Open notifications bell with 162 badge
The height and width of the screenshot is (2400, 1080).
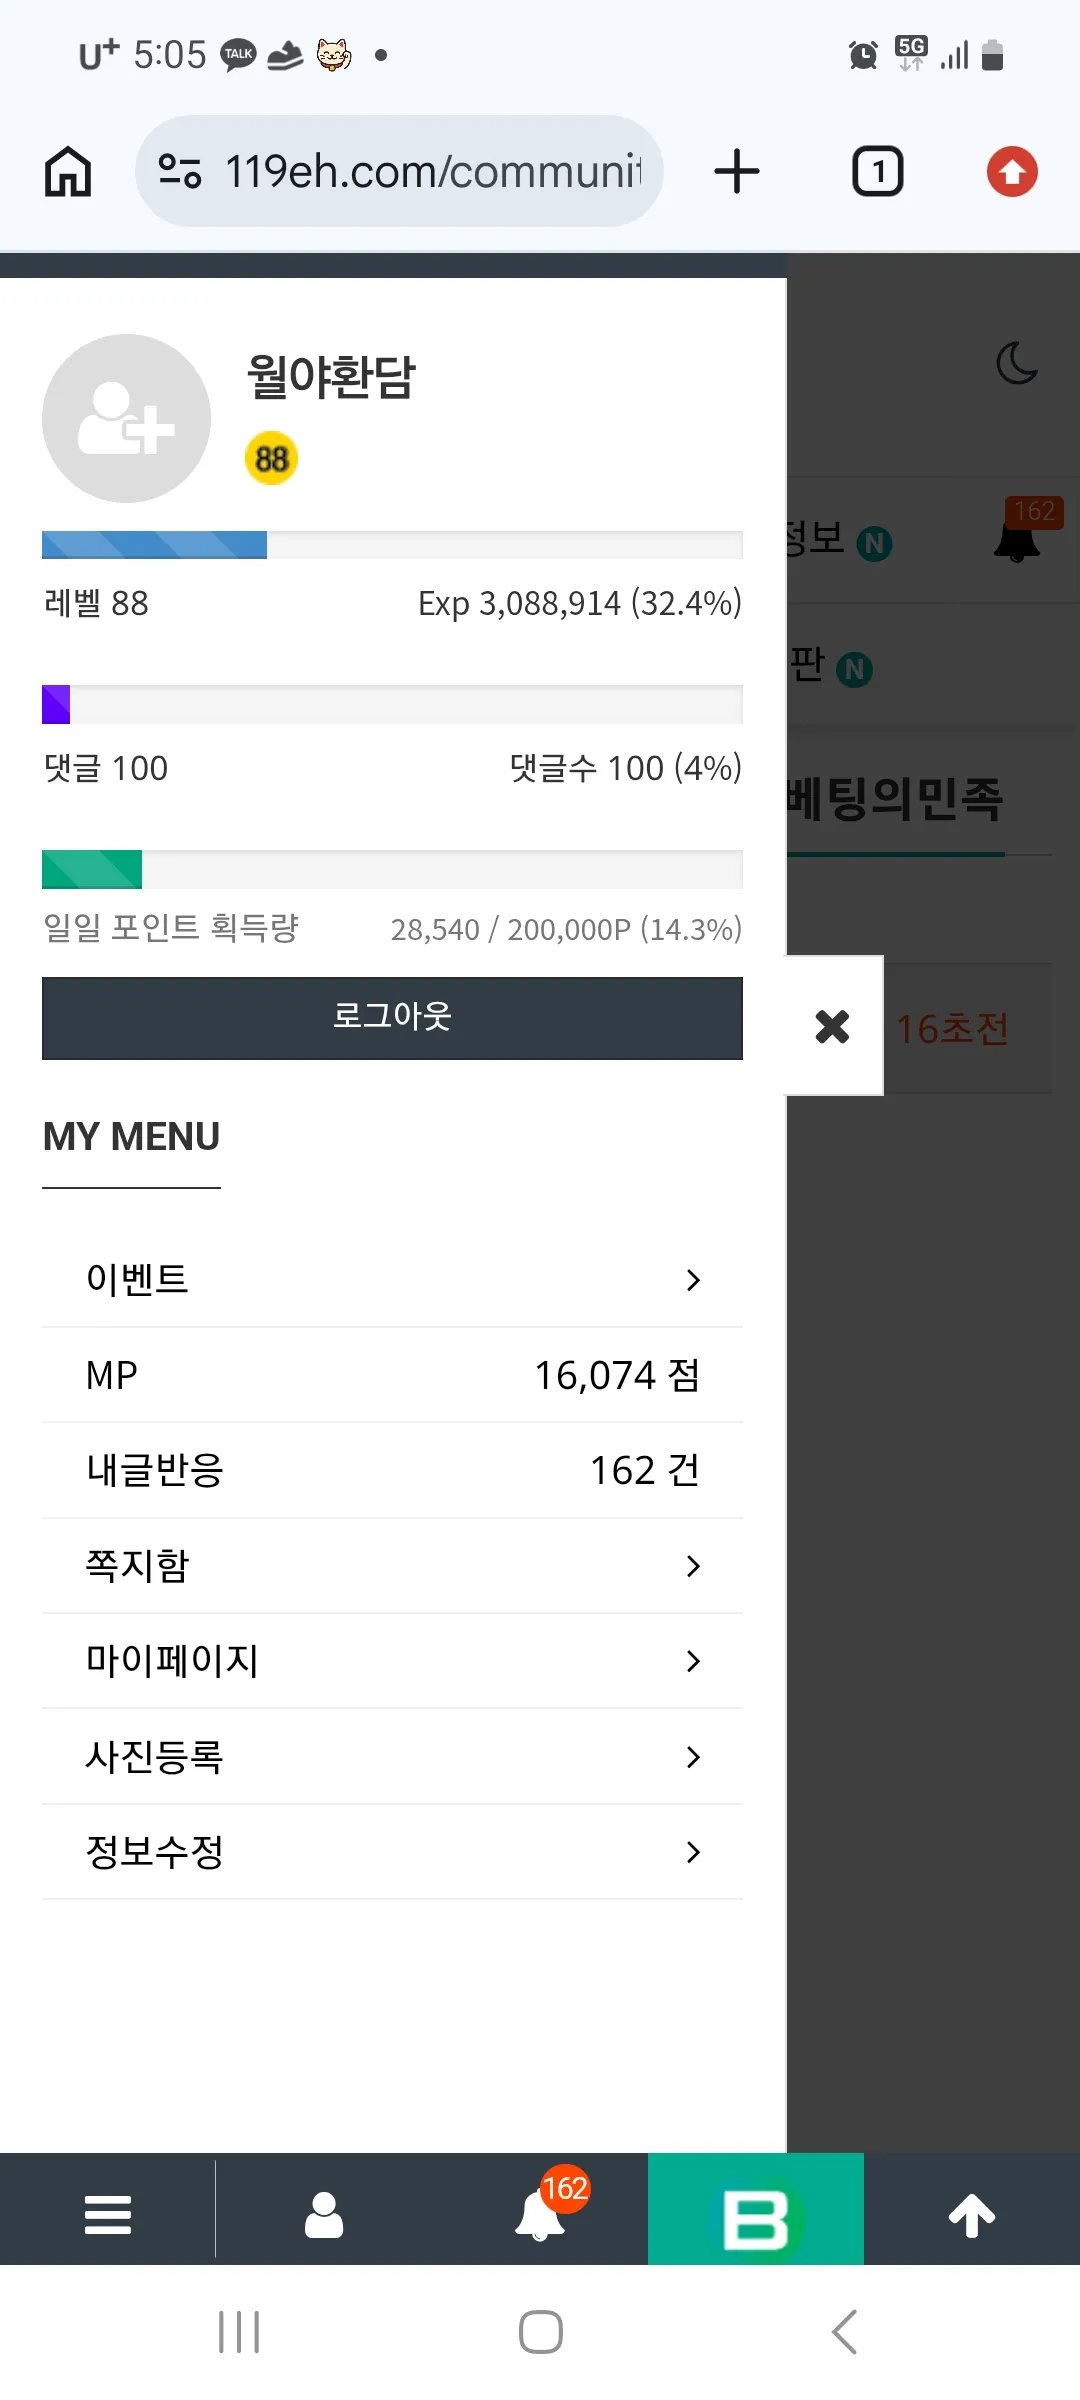click(x=540, y=2212)
